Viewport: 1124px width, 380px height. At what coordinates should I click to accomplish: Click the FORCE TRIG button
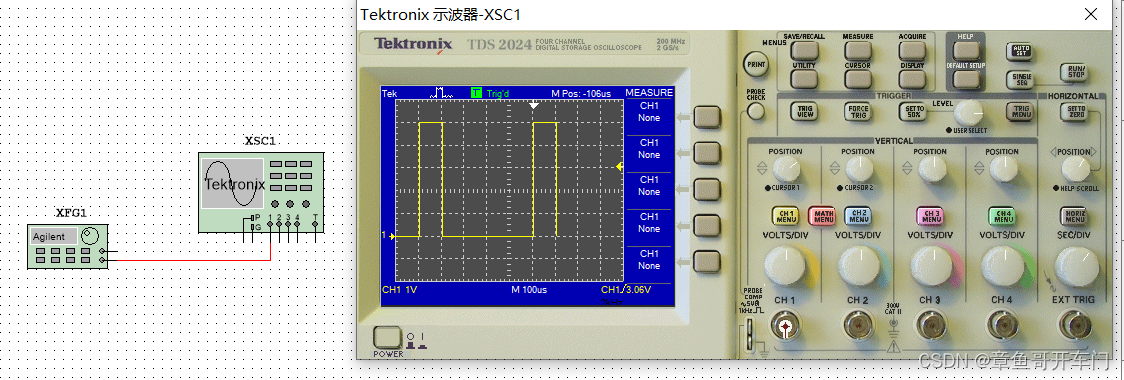(858, 111)
